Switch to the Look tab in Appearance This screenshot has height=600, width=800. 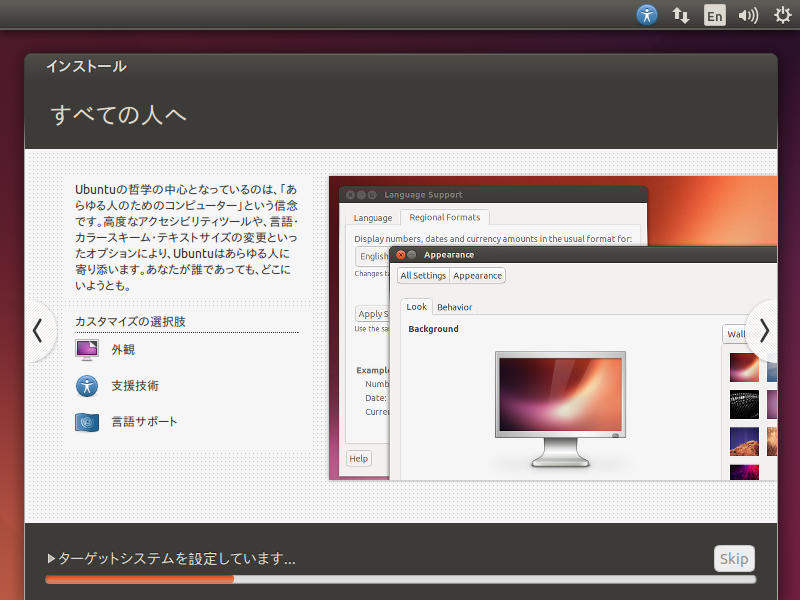click(416, 307)
